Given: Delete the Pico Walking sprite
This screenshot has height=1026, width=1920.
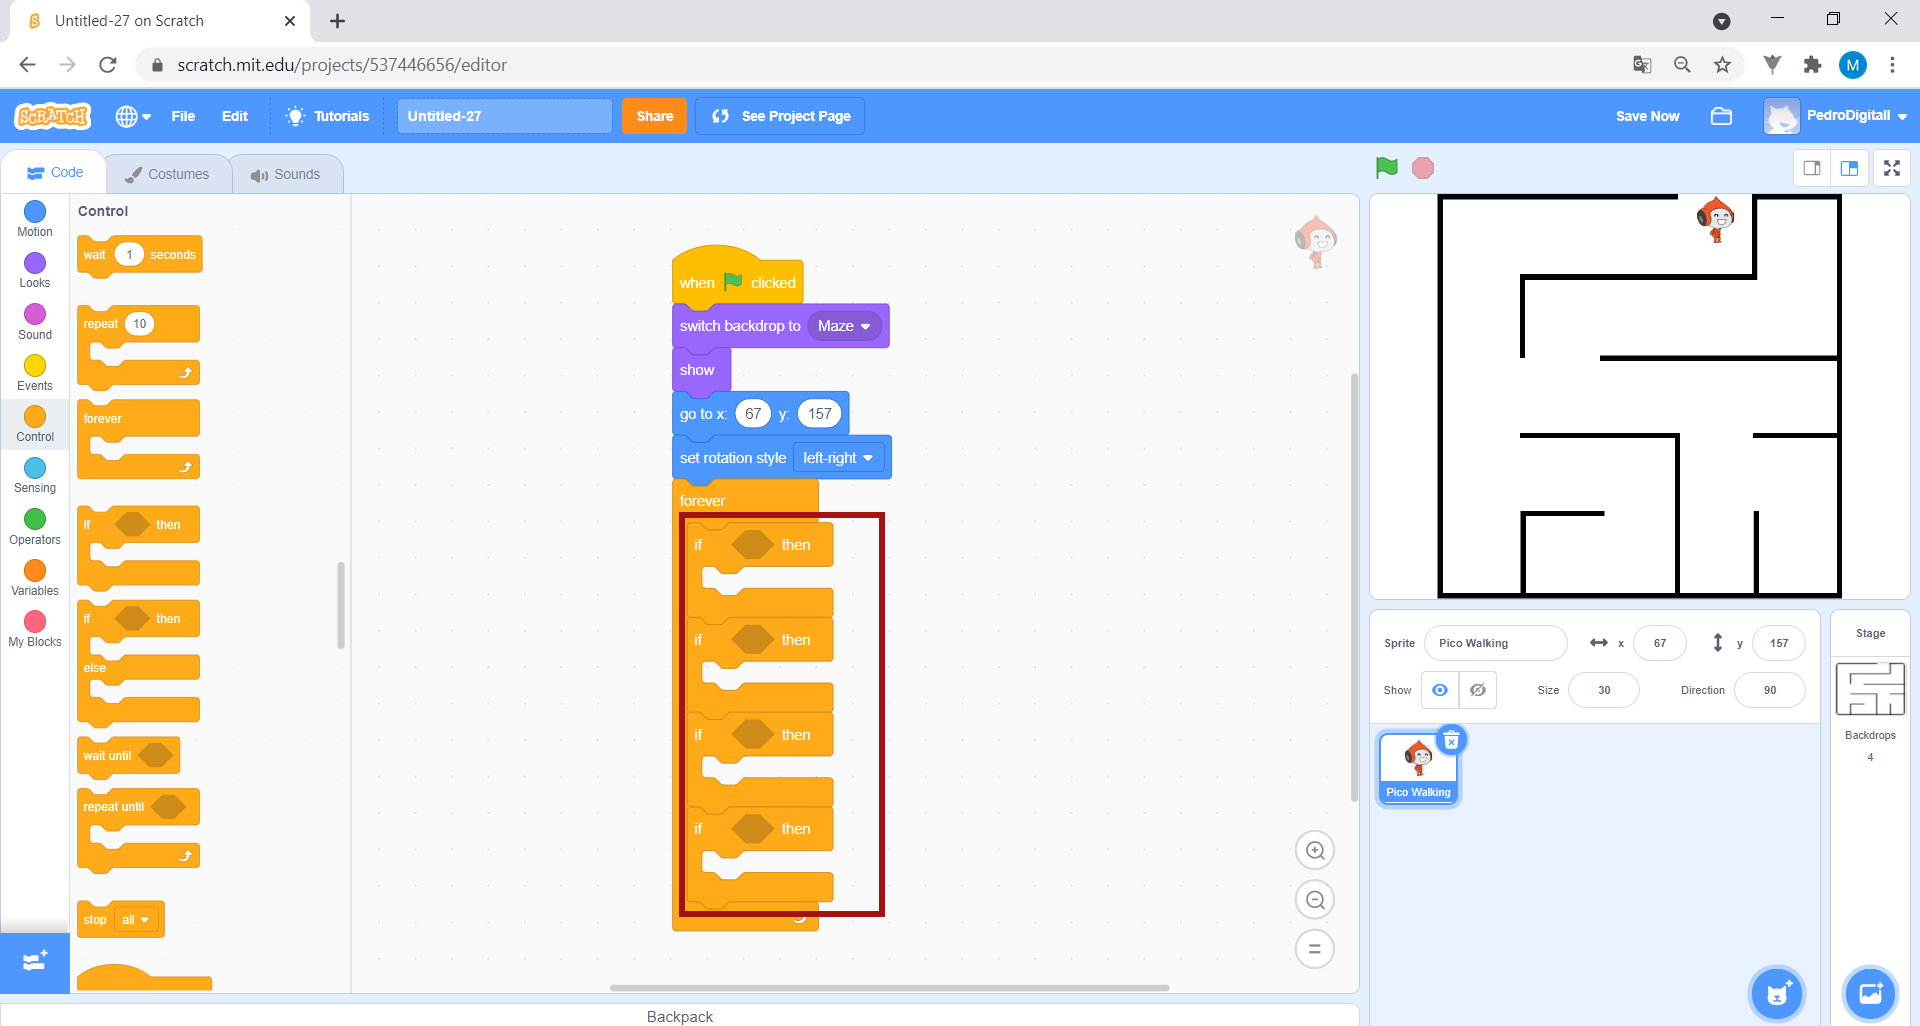Looking at the screenshot, I should [1451, 741].
